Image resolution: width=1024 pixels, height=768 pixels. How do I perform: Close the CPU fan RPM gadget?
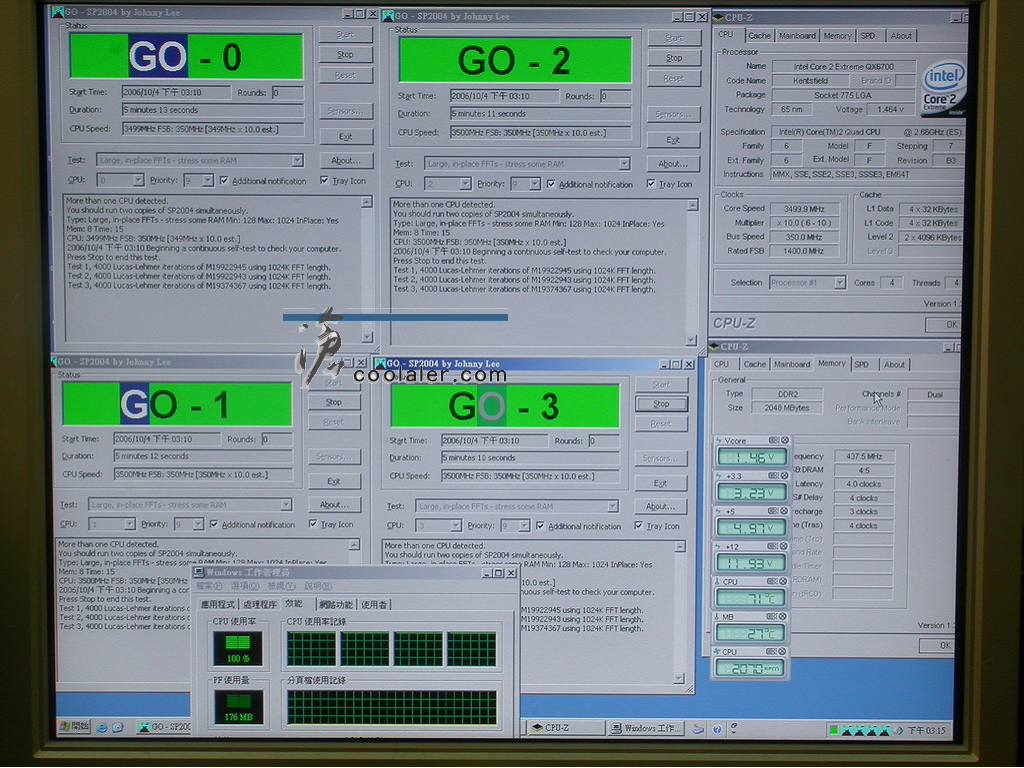784,651
